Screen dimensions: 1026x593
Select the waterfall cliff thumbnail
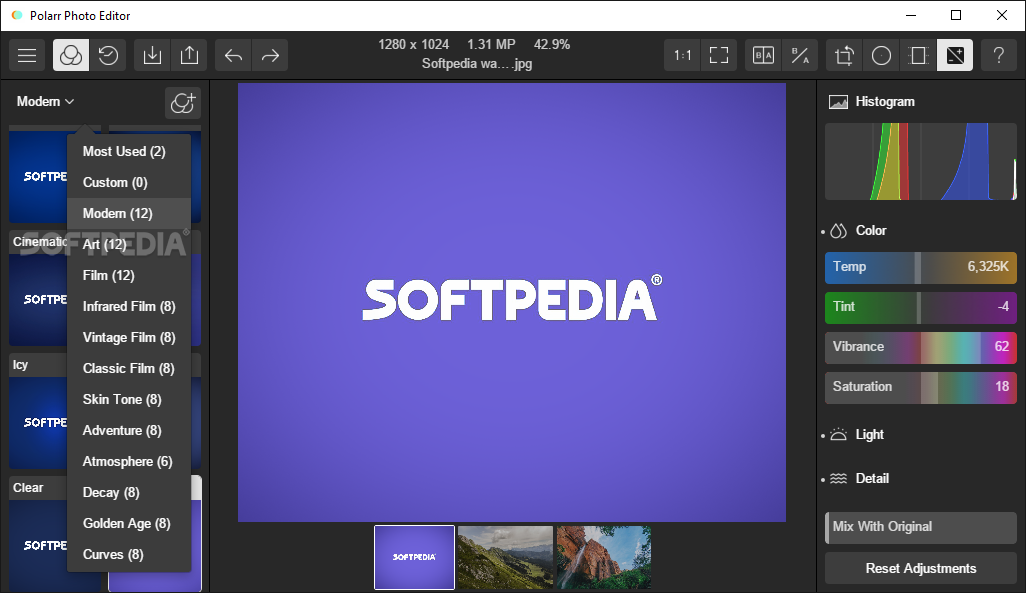point(604,557)
